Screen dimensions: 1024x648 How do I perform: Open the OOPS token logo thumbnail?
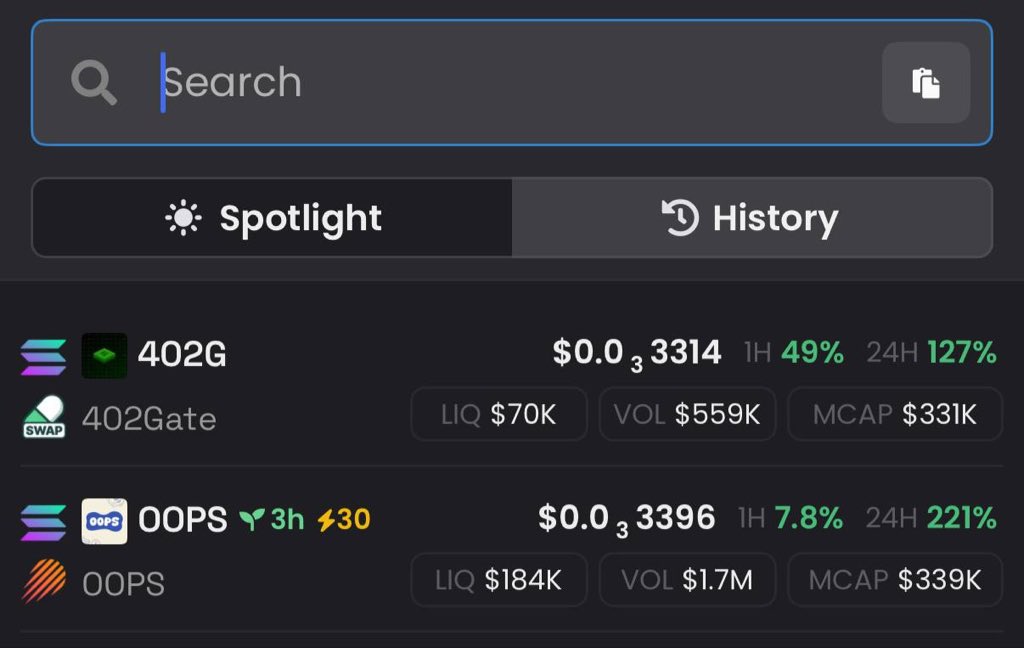point(104,521)
